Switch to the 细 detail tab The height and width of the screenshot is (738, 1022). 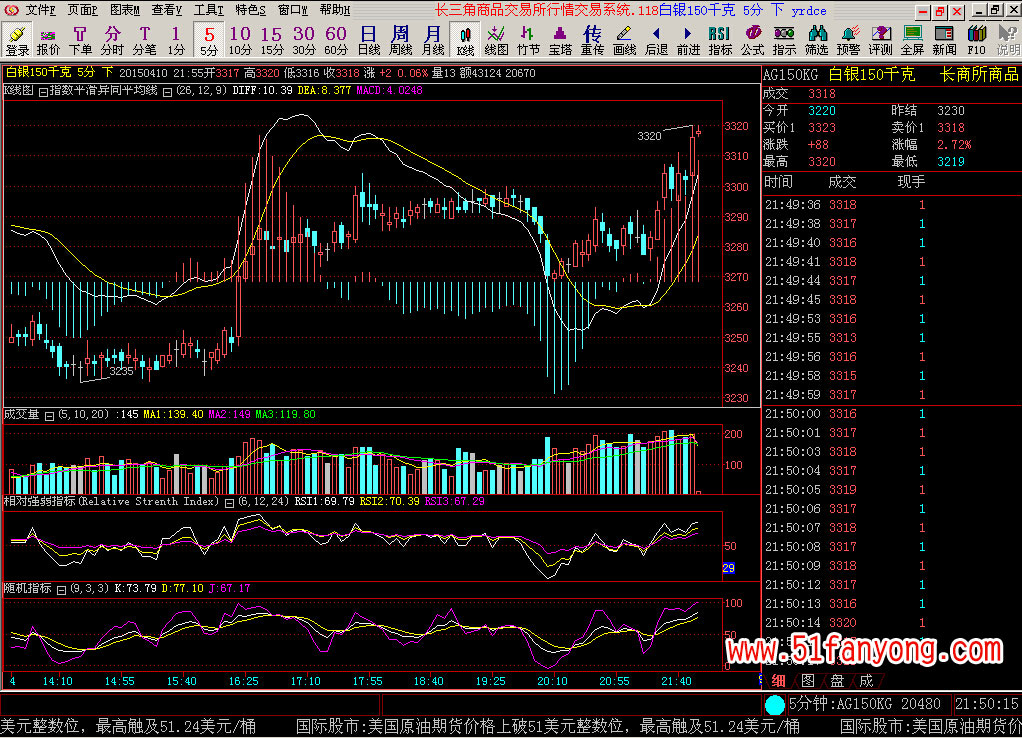[779, 680]
